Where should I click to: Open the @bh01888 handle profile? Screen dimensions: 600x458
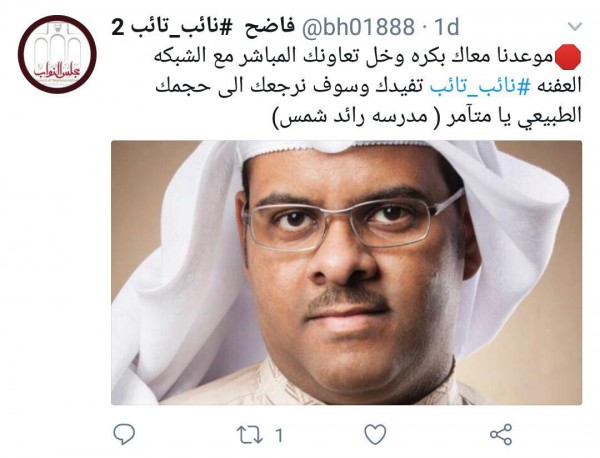point(359,28)
